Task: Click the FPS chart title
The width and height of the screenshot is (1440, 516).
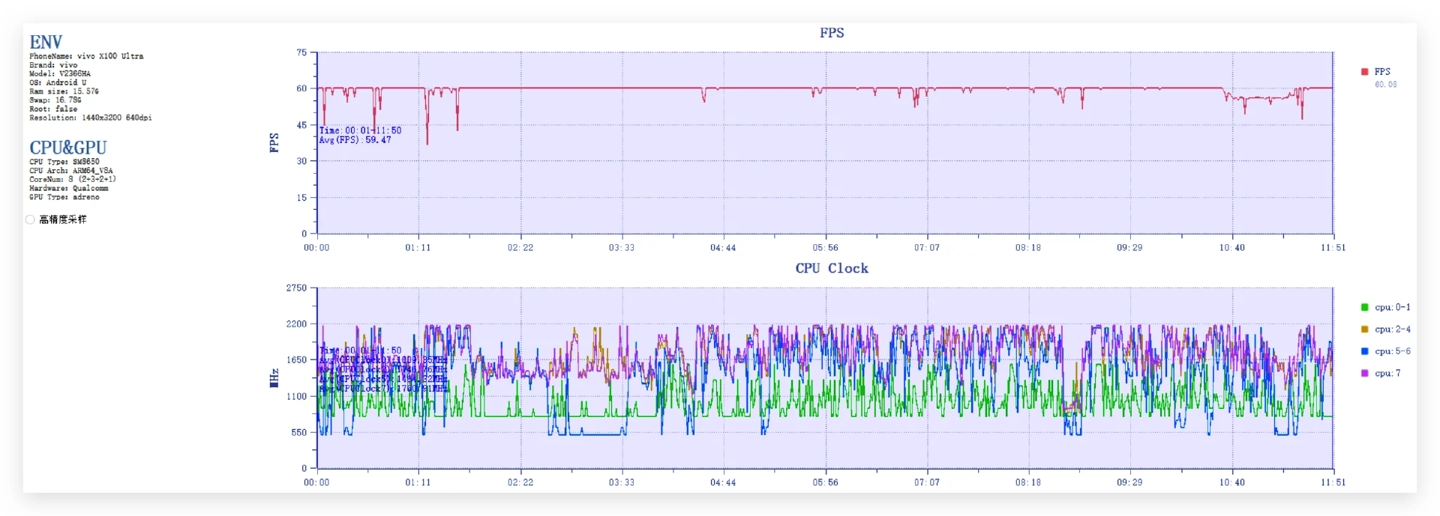Action: point(831,33)
